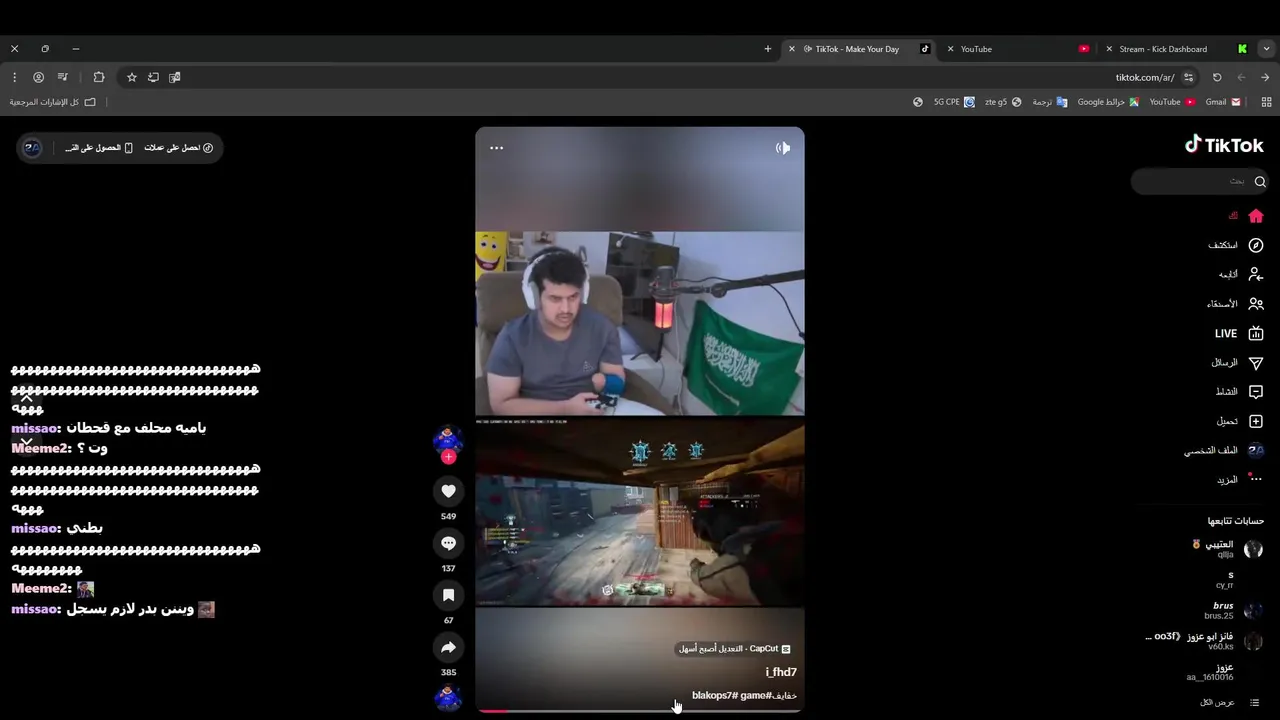Image resolution: width=1280 pixels, height=720 pixels.
Task: Open All Bookmarks (كل الإشارات المرجعية) folder
Action: [x=53, y=102]
